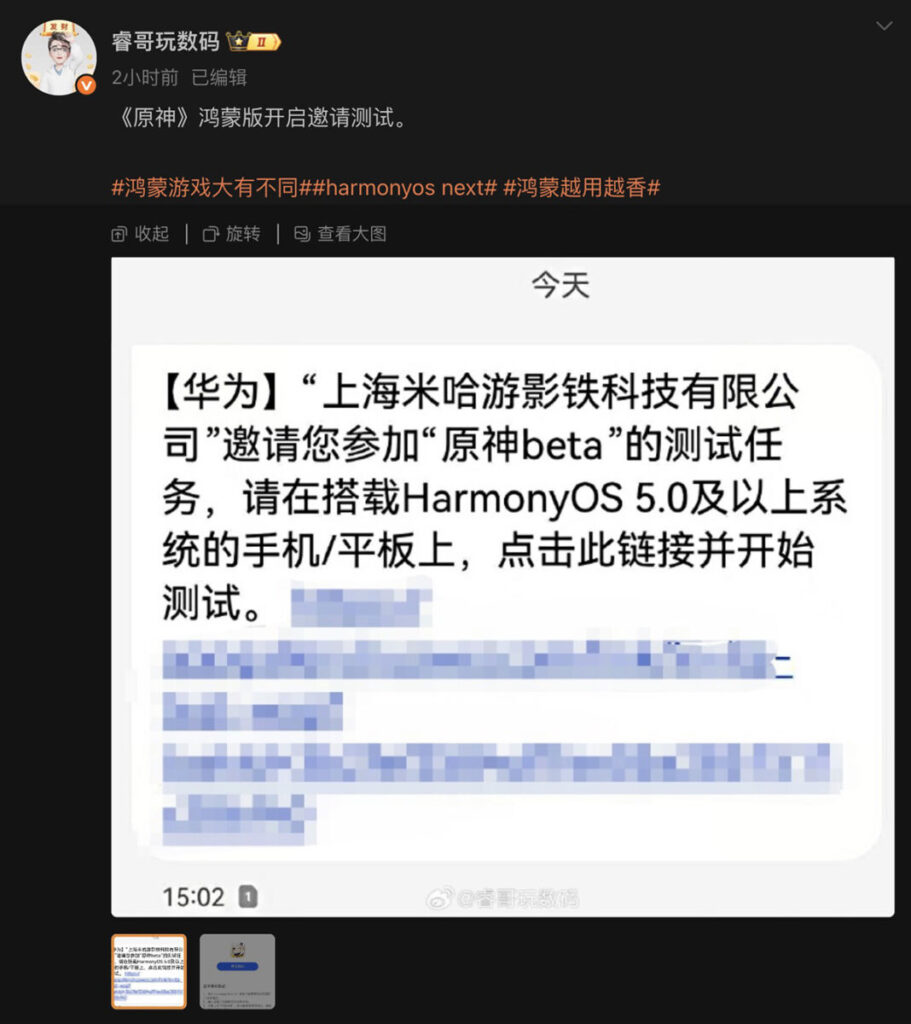Open the post options chevron menu
This screenshot has width=911, height=1024.
click(x=884, y=26)
